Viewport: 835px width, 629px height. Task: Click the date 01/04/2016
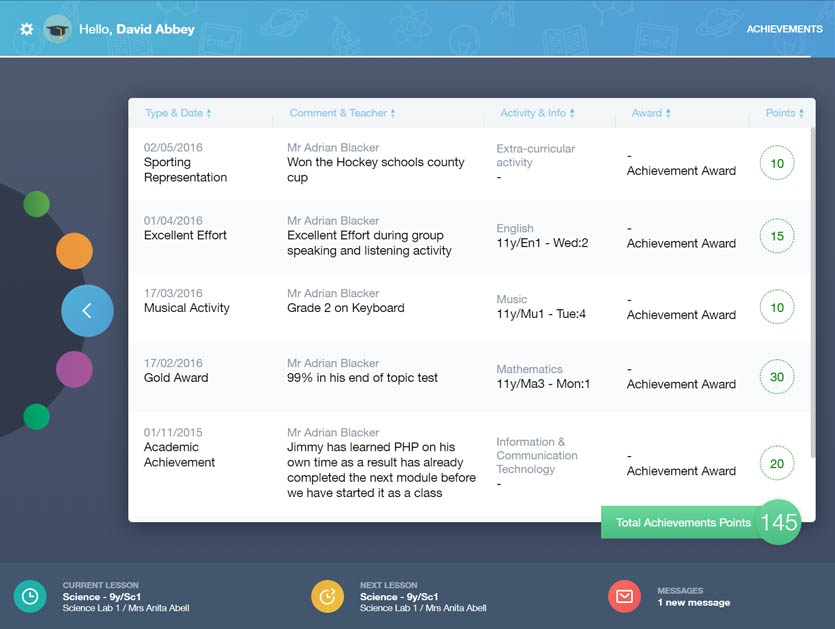tap(173, 220)
